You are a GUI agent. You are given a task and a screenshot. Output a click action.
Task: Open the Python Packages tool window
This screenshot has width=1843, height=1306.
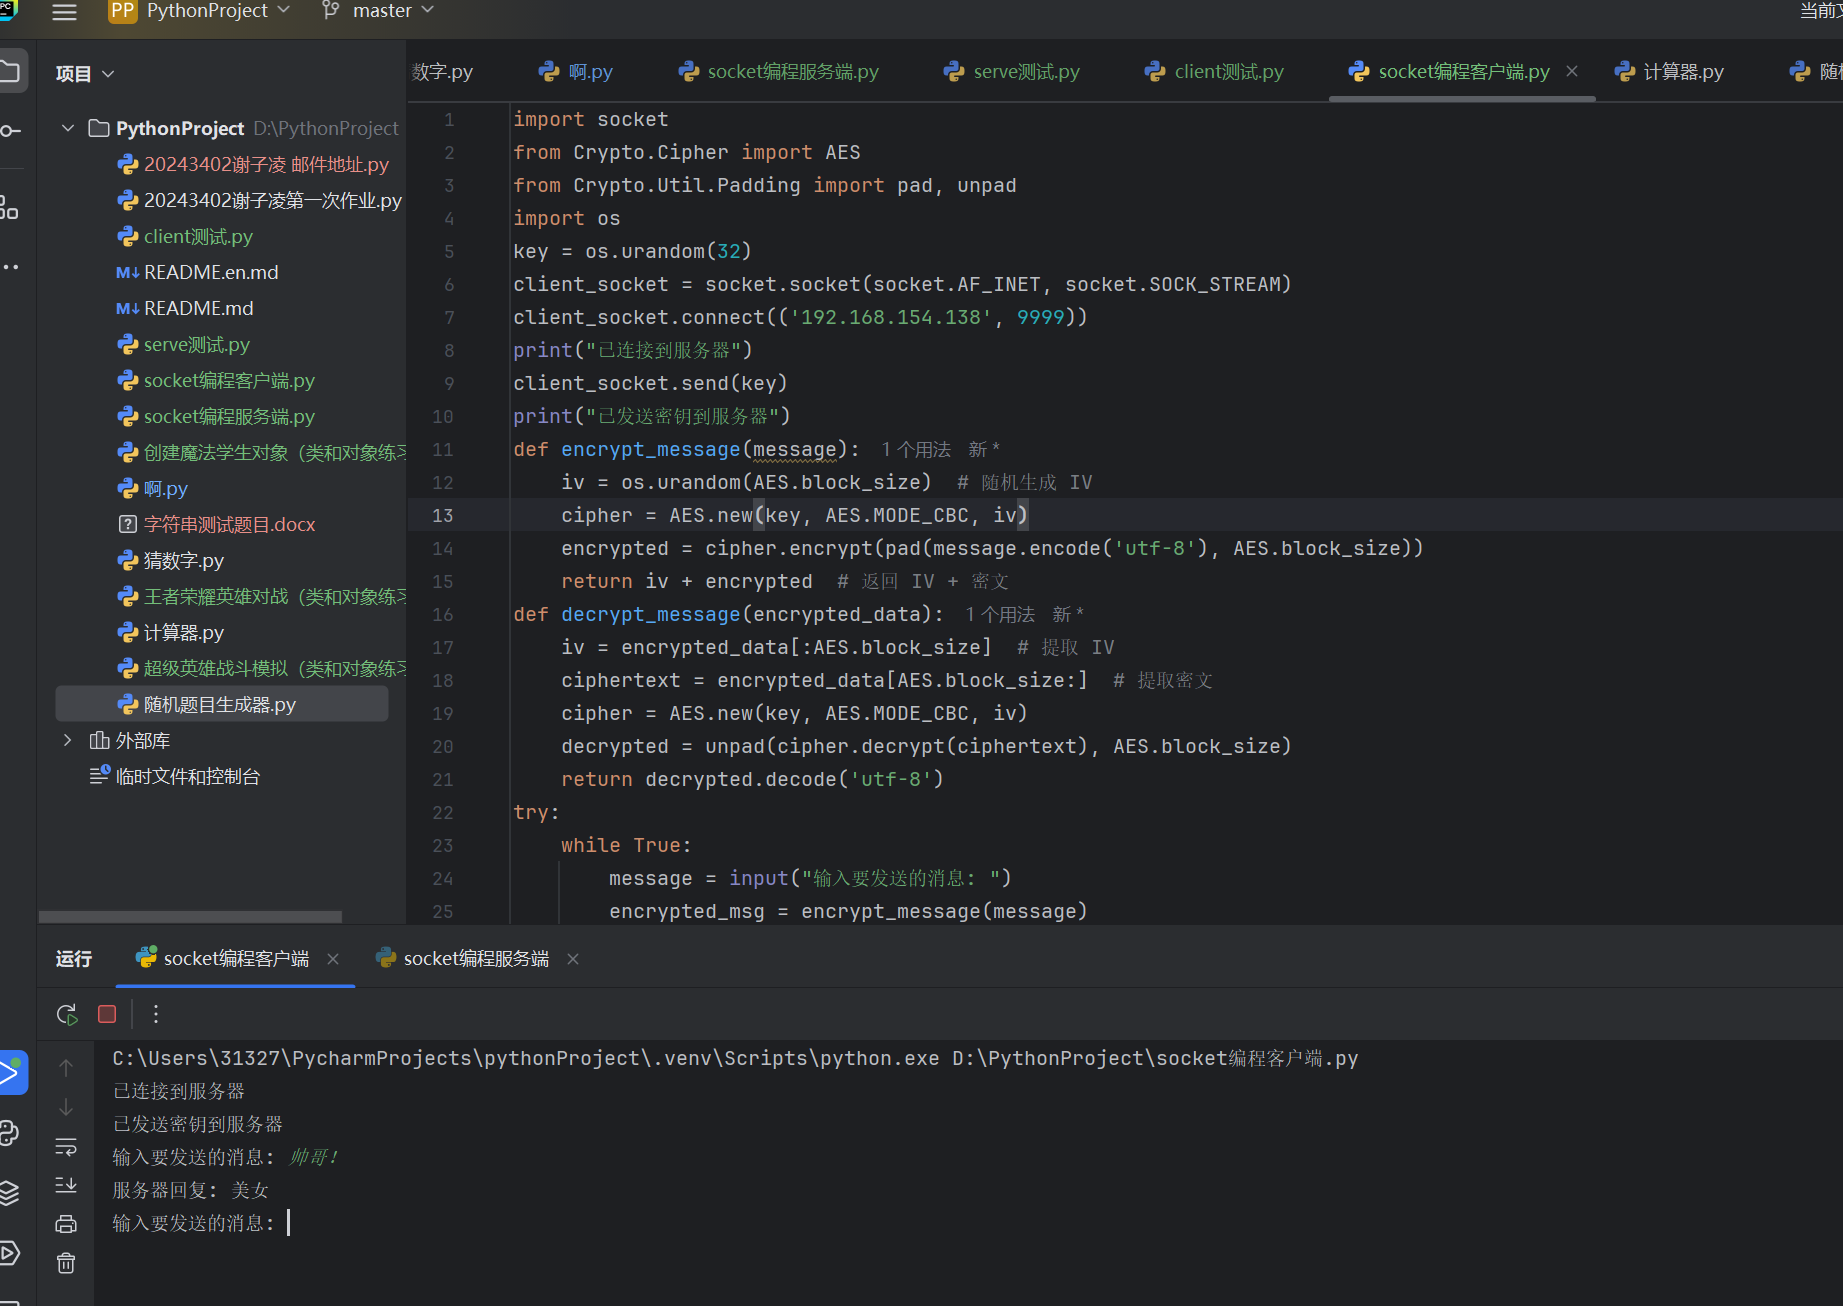tap(10, 1133)
